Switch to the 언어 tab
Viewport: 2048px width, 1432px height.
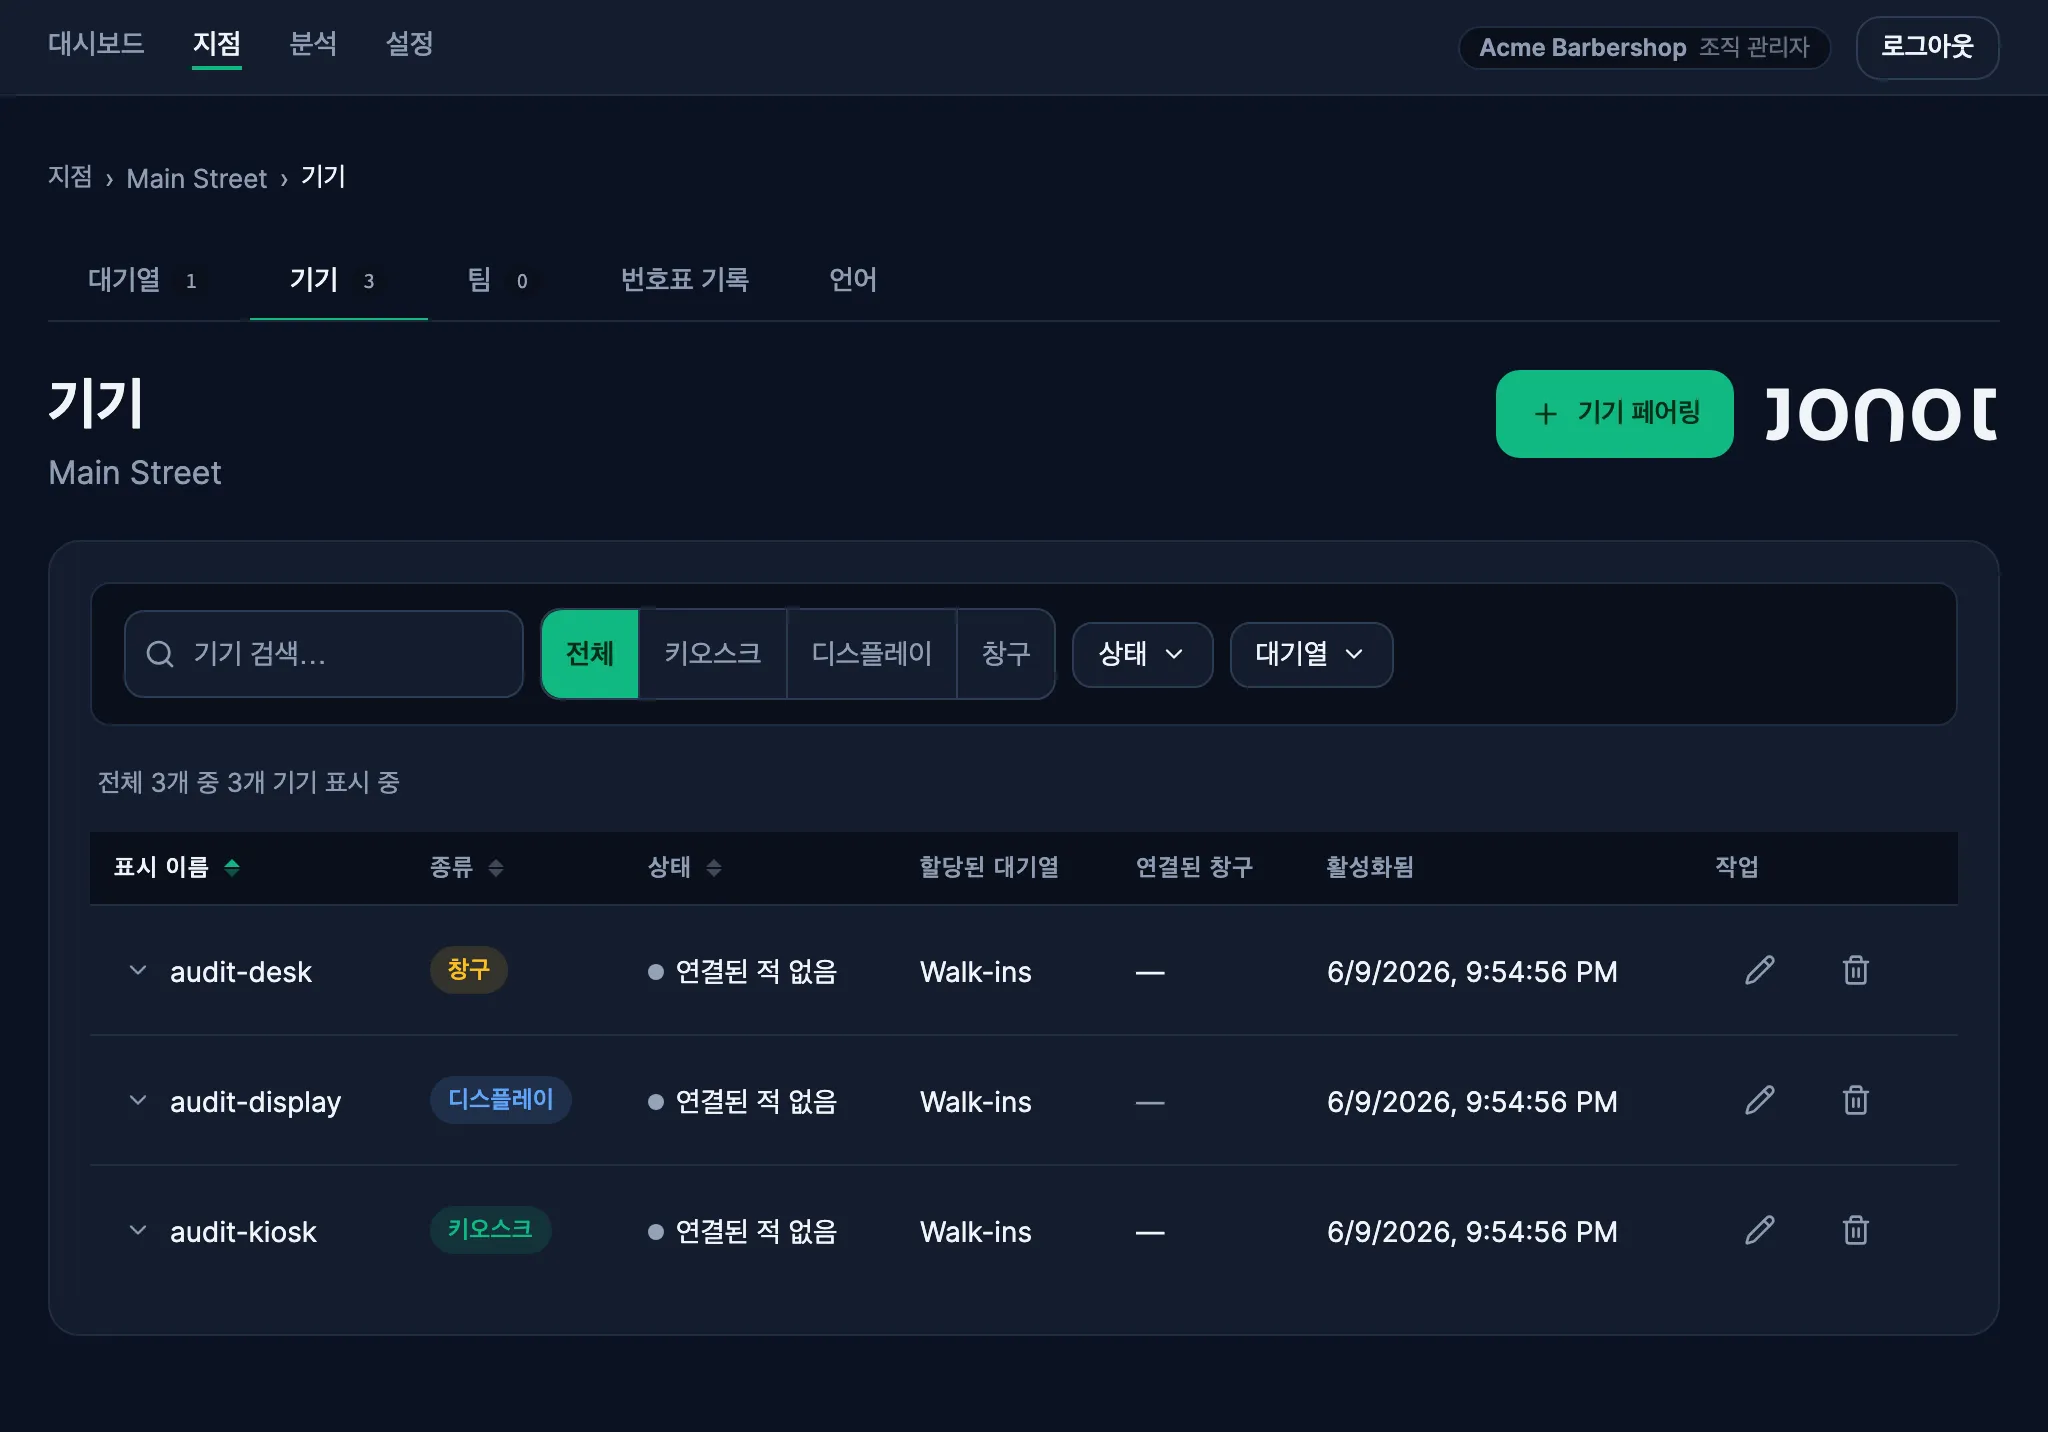coord(853,280)
